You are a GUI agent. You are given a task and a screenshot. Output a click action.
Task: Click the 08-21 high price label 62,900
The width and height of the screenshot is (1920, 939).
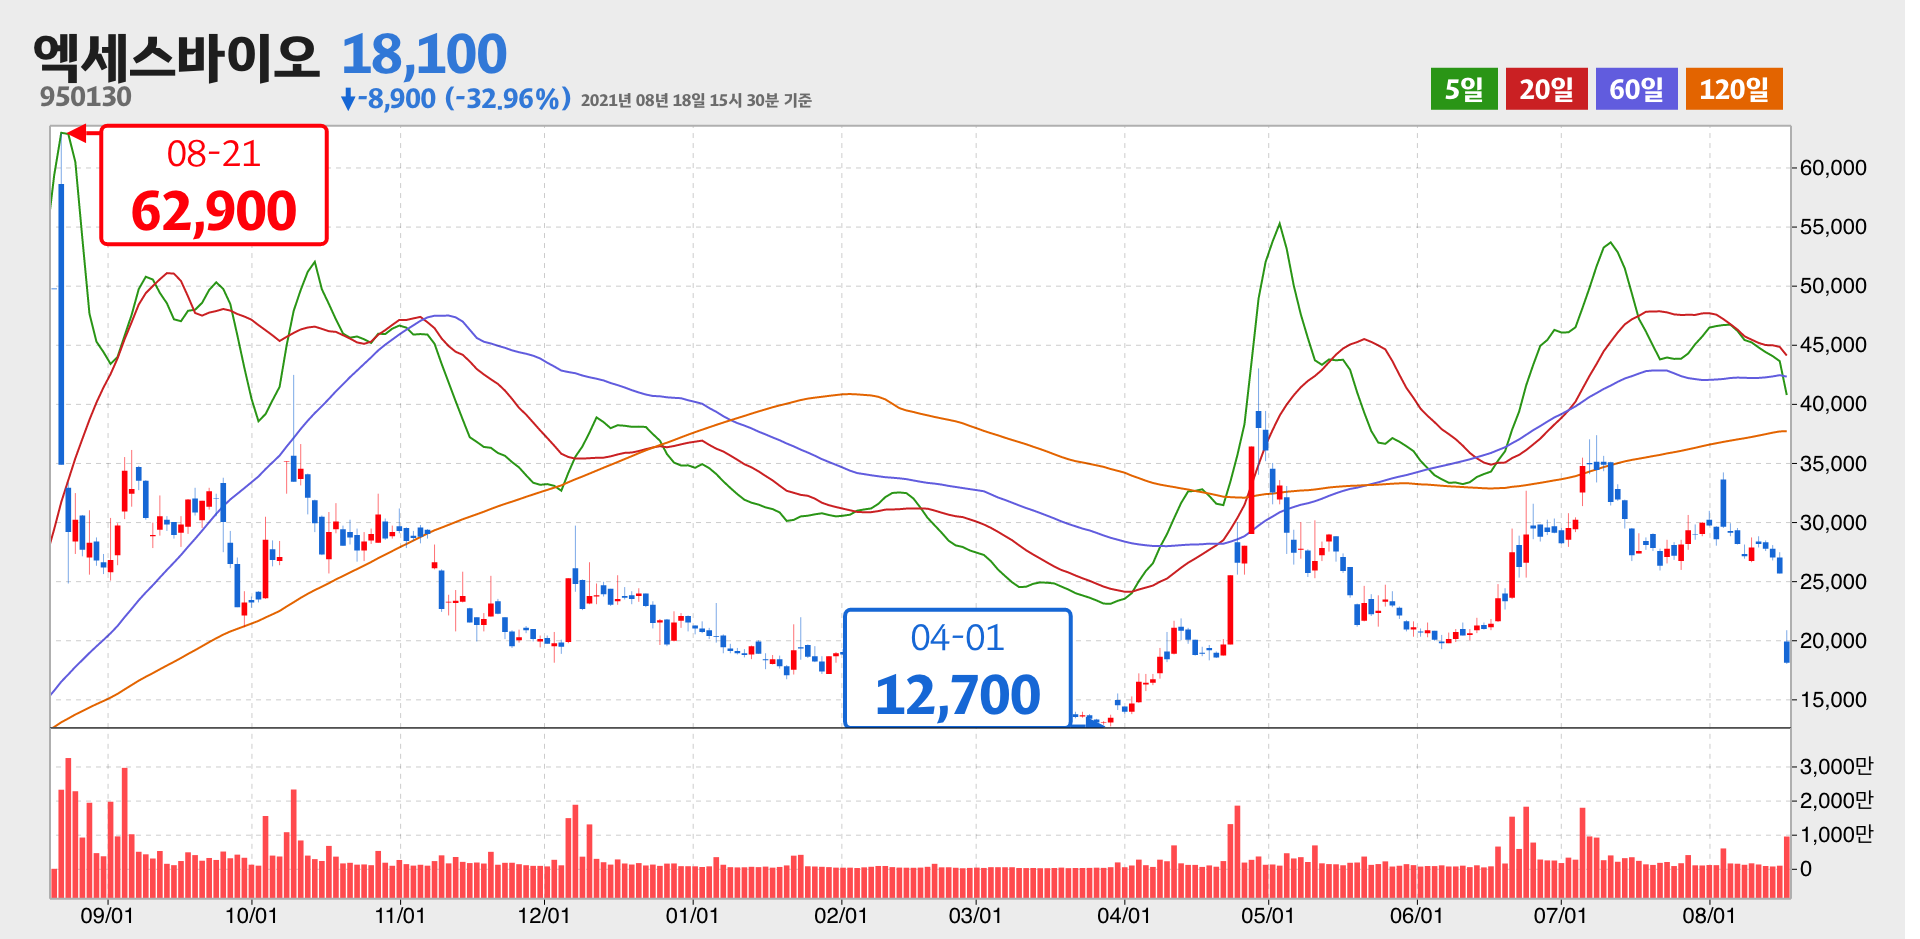[x=214, y=185]
